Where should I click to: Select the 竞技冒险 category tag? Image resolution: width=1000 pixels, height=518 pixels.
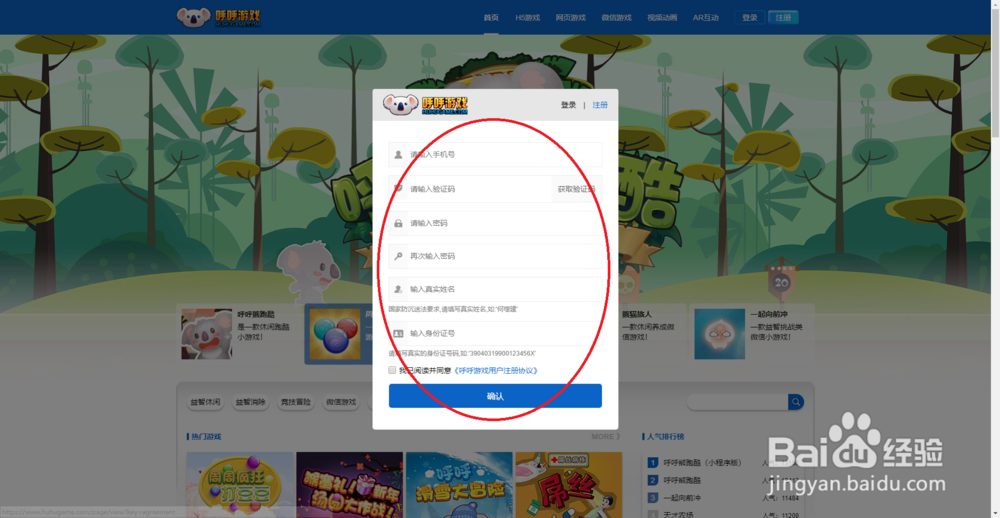[295, 403]
